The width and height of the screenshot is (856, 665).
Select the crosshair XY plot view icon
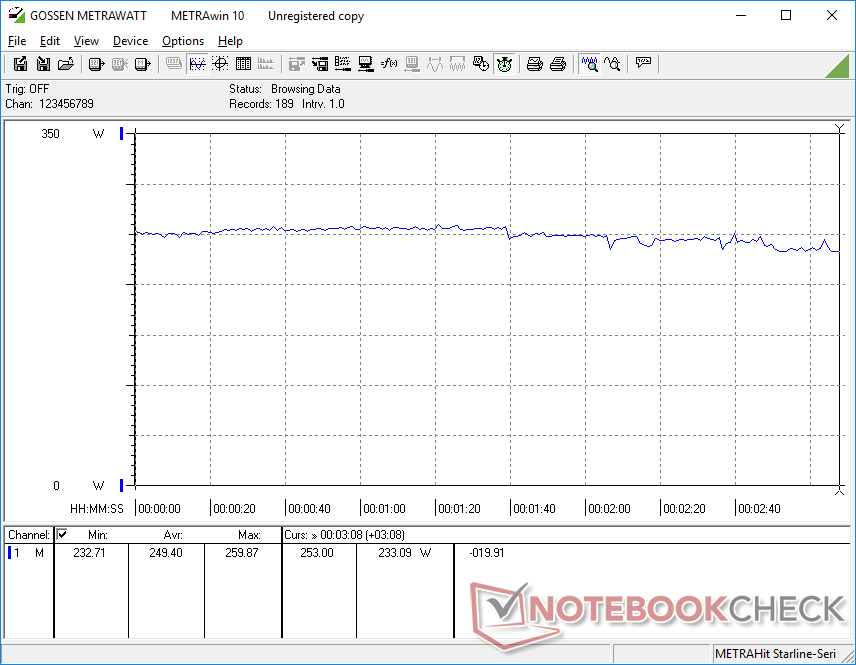[220, 64]
